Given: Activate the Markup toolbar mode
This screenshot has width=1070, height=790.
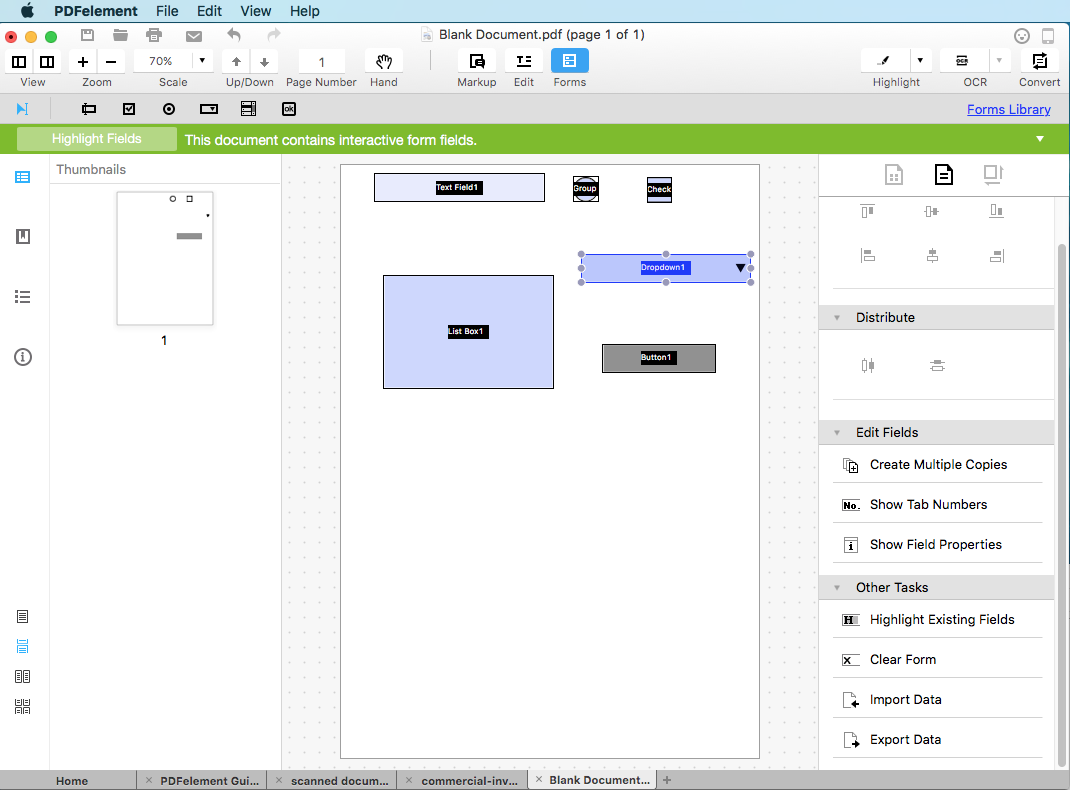Looking at the screenshot, I should pos(476,62).
